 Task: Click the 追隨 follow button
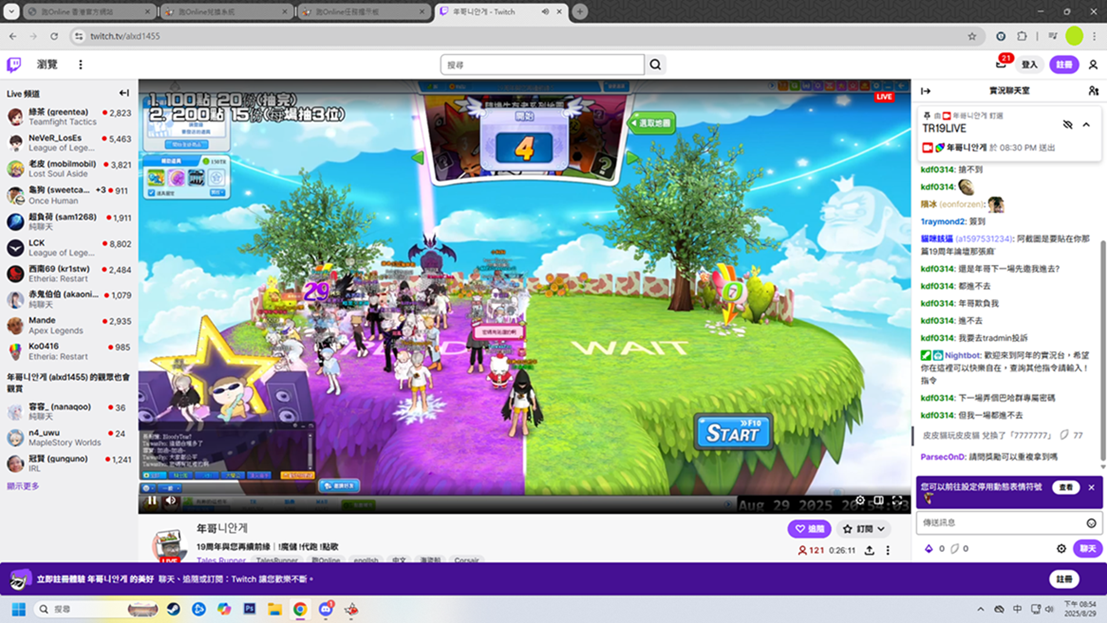809,529
